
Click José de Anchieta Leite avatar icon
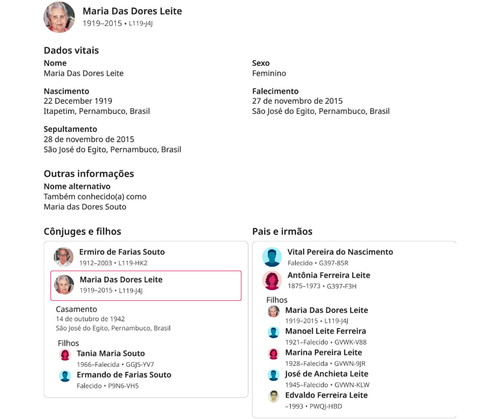click(273, 375)
